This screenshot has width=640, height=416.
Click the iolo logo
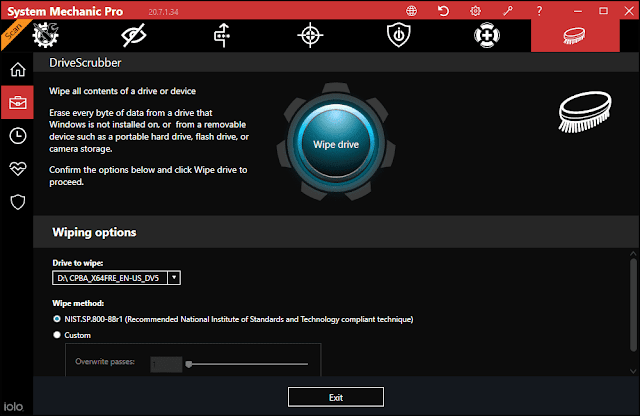tap(13, 407)
